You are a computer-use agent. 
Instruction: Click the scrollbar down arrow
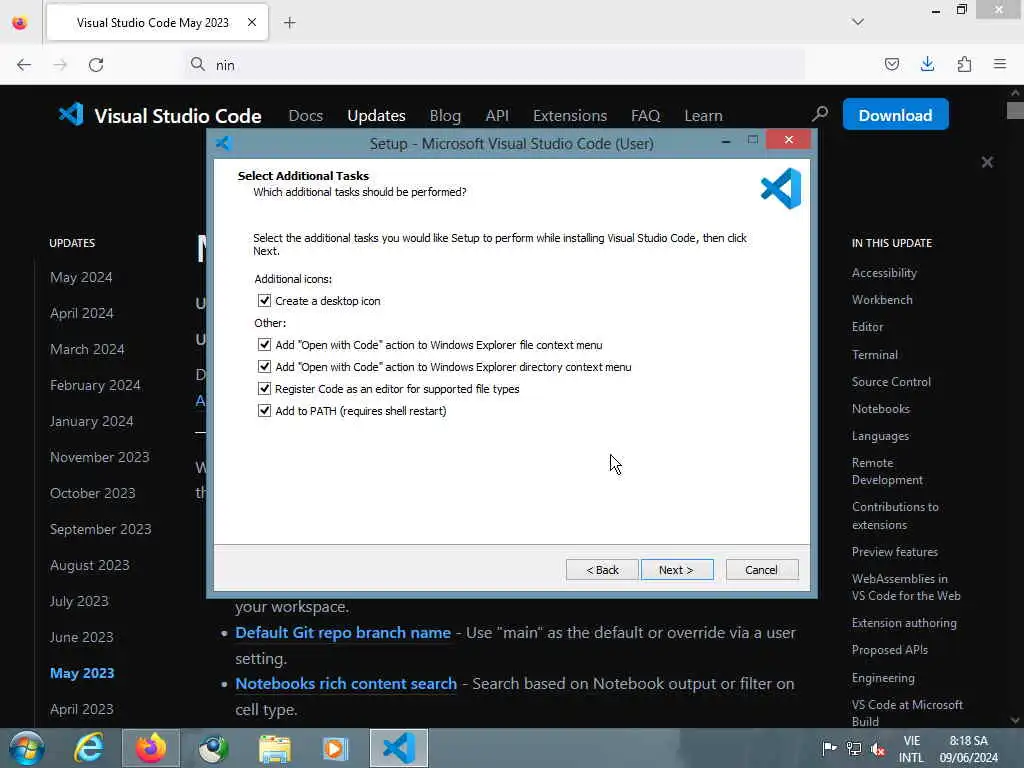(1015, 720)
